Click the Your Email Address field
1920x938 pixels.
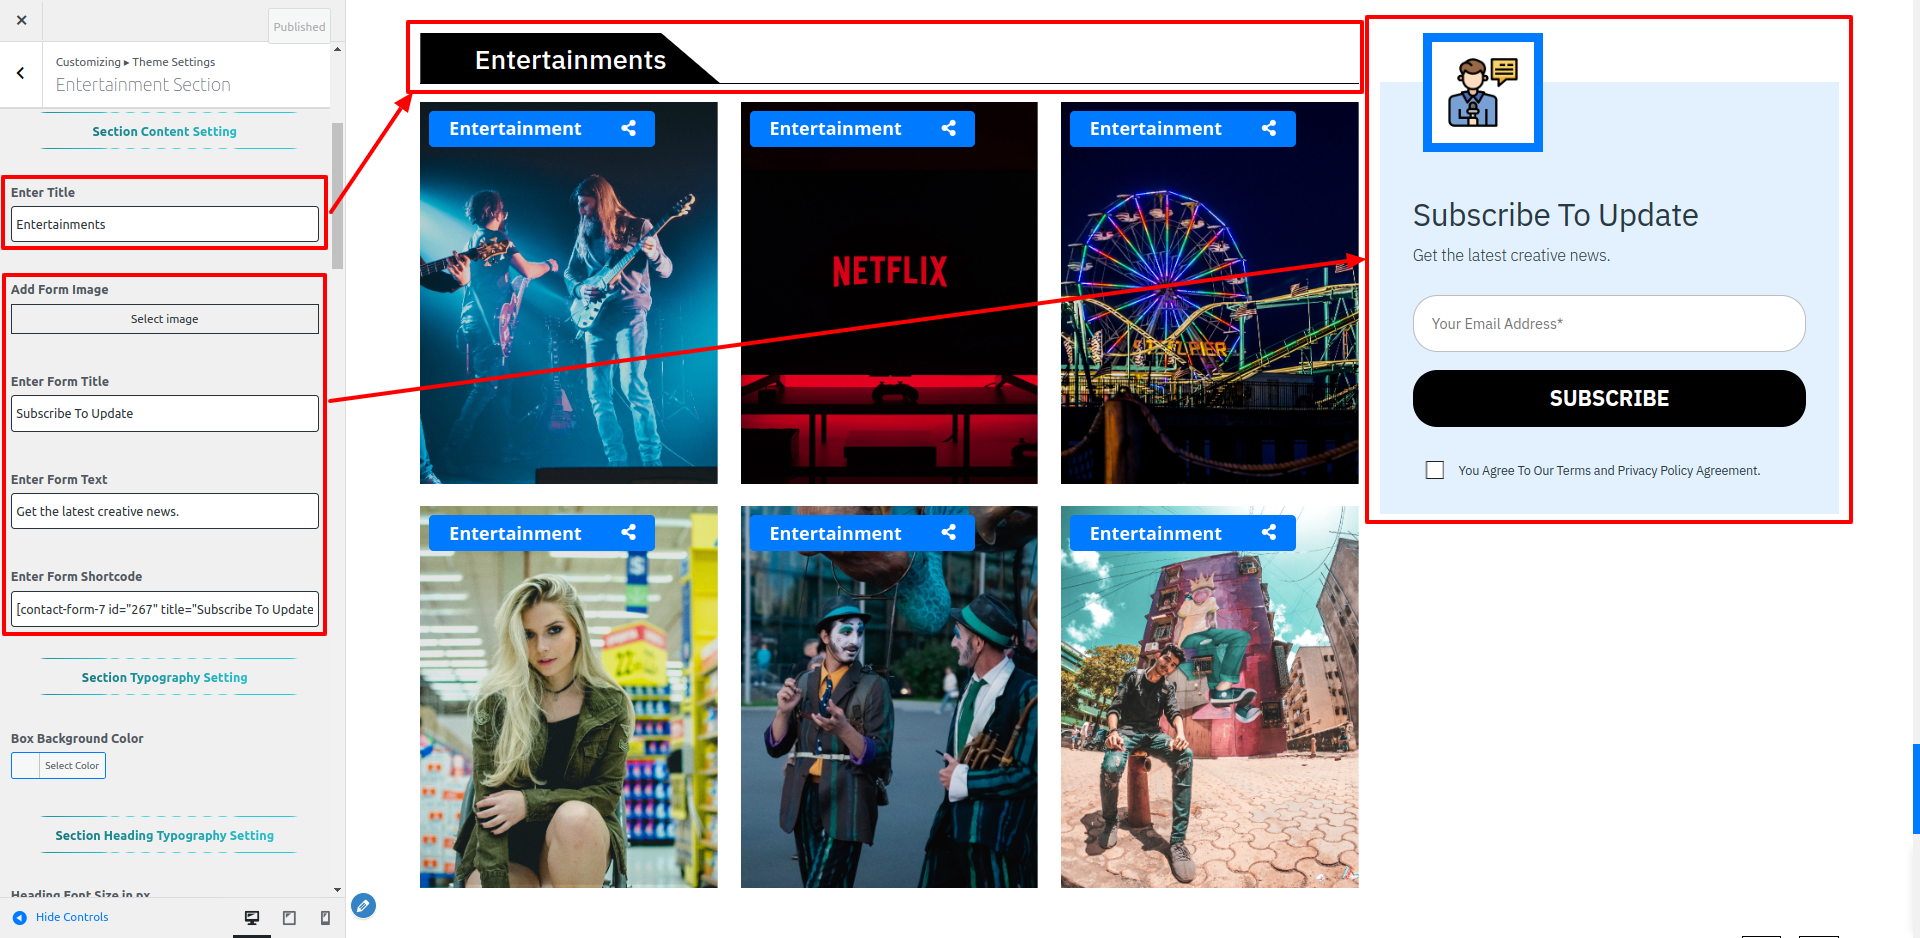tap(1609, 323)
